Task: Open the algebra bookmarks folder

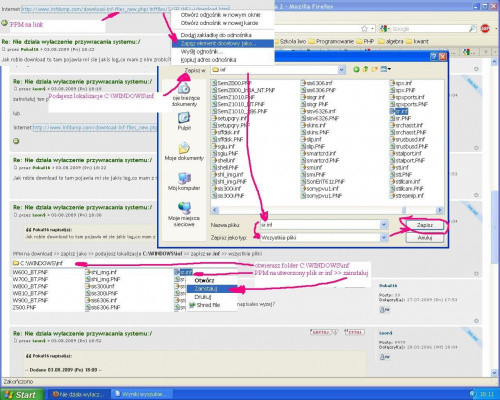Action: (390, 41)
